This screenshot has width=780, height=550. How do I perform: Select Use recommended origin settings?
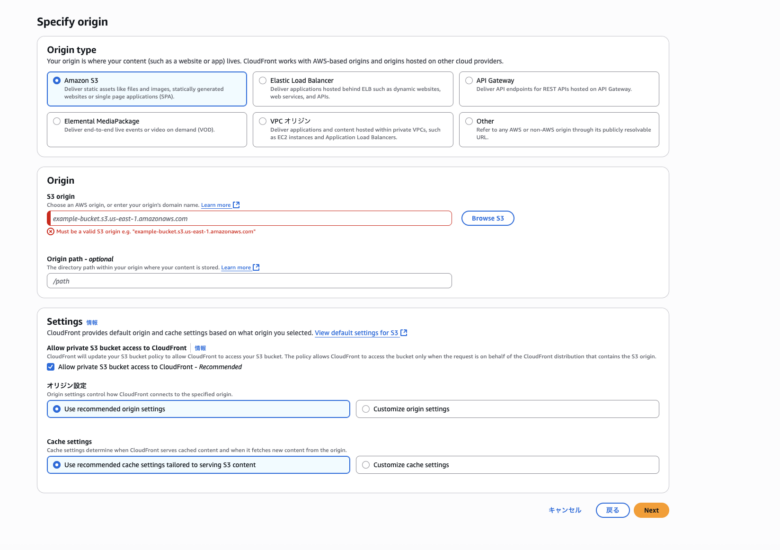[x=57, y=409]
